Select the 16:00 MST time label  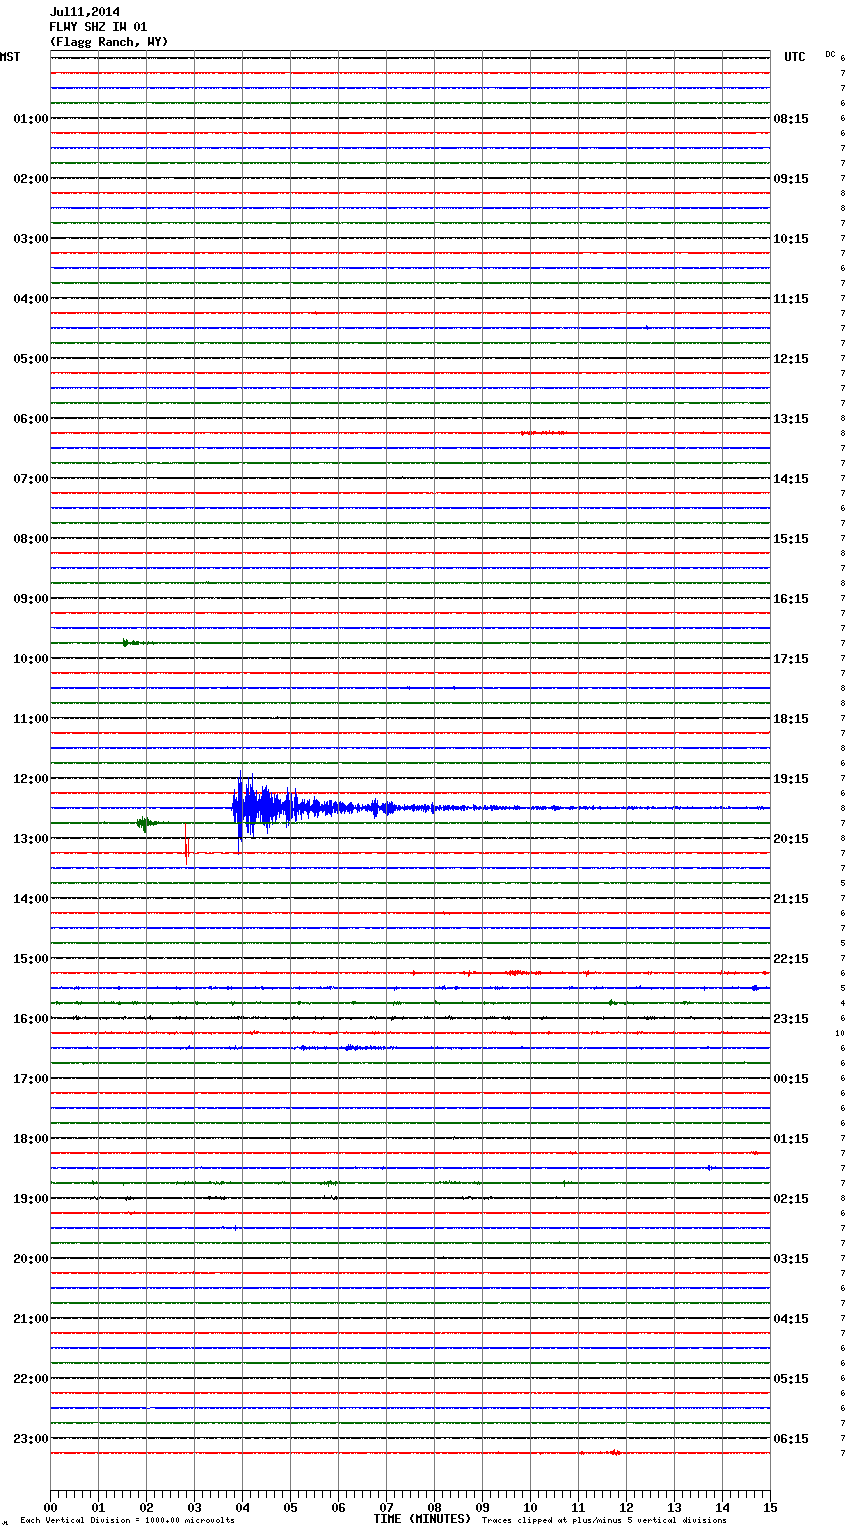(31, 1019)
